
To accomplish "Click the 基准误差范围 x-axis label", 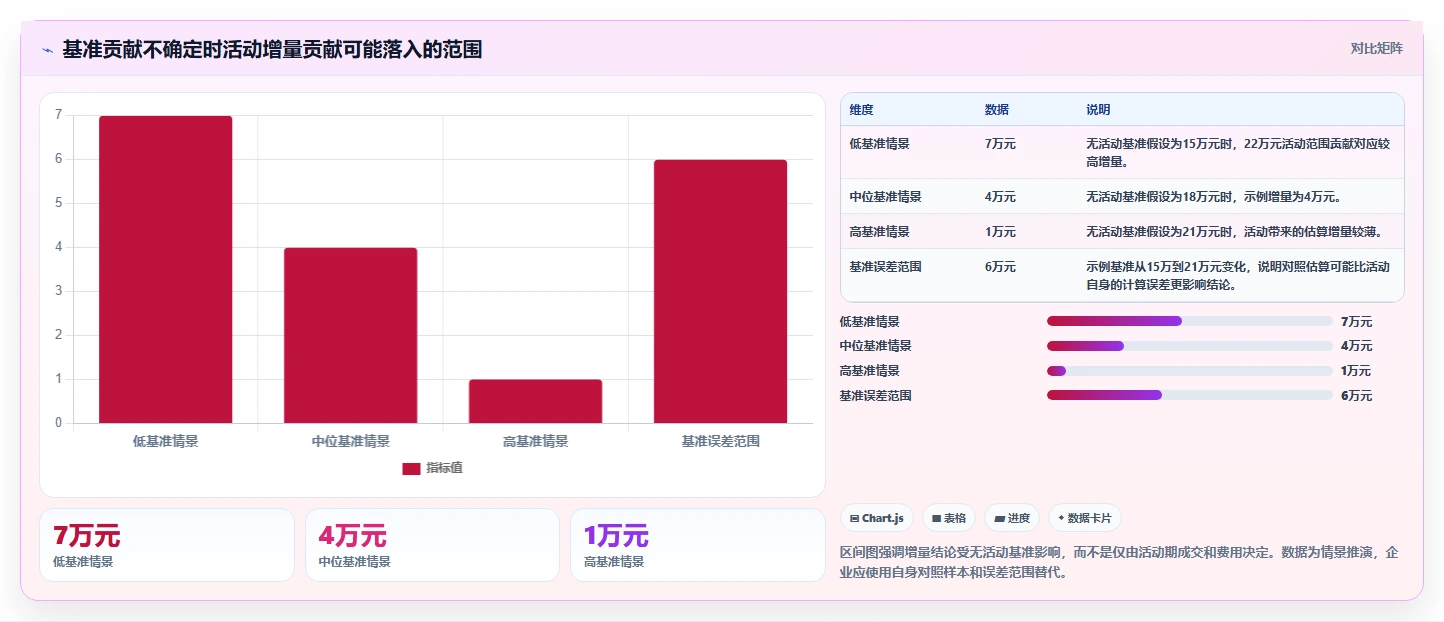I will click(721, 441).
